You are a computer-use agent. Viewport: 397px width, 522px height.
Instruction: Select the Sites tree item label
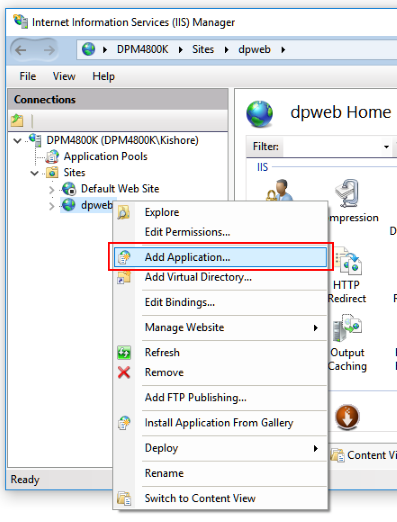(74, 172)
